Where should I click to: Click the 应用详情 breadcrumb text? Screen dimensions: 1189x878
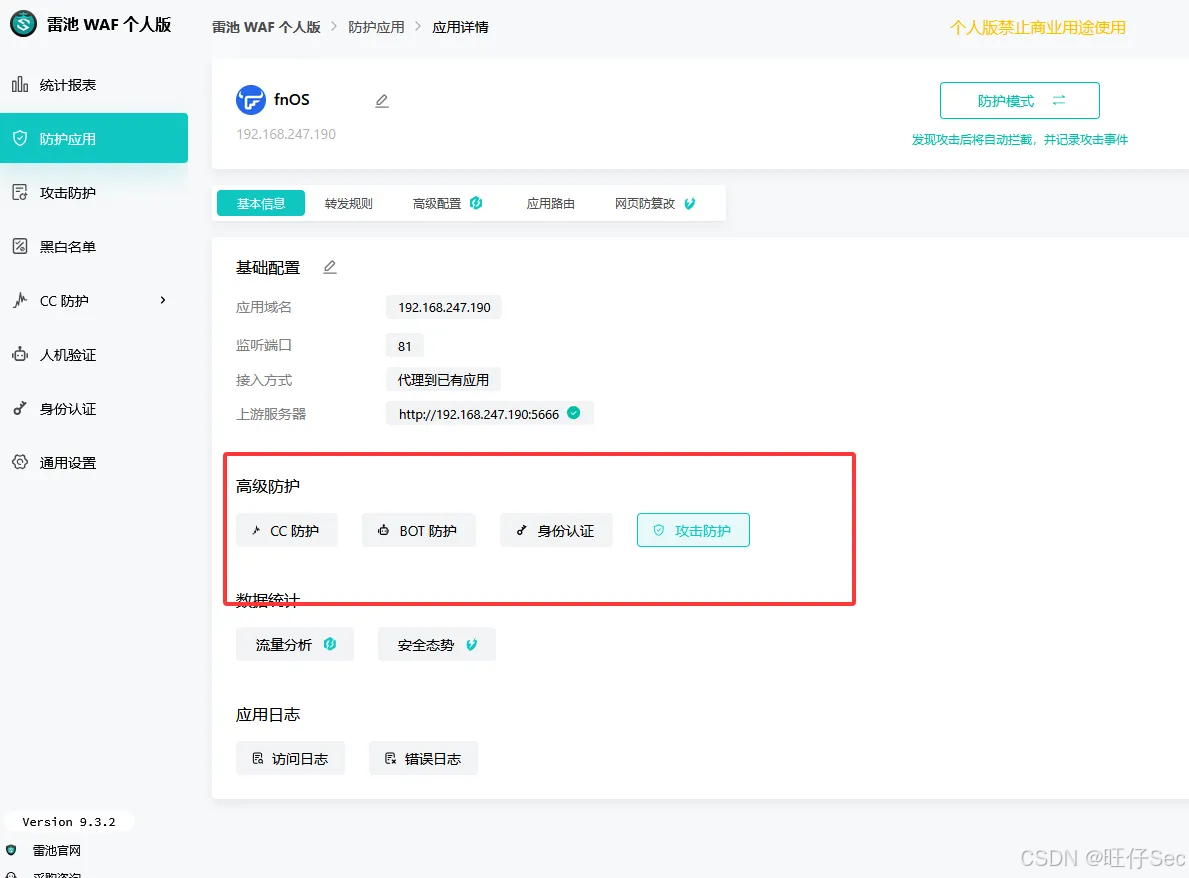coord(460,27)
